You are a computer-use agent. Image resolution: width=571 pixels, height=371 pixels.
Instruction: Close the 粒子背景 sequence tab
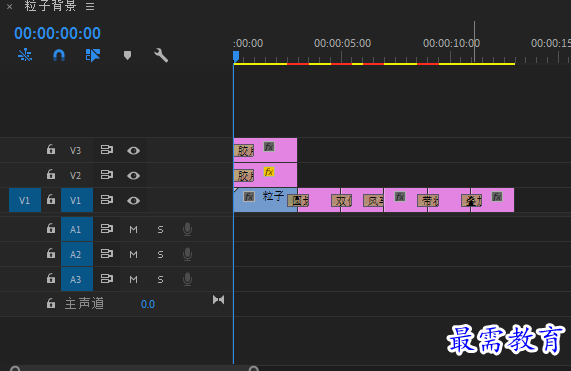9,7
